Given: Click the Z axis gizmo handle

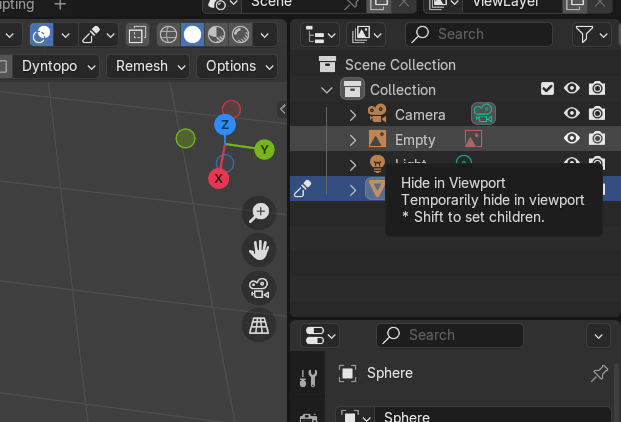Looking at the screenshot, I should tap(225, 125).
